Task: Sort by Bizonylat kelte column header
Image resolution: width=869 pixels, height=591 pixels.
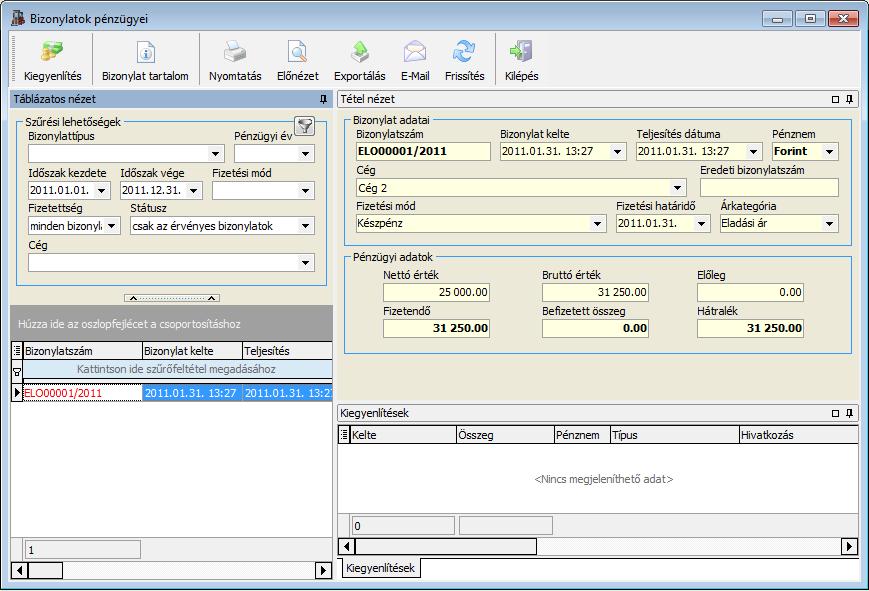Action: [192, 350]
